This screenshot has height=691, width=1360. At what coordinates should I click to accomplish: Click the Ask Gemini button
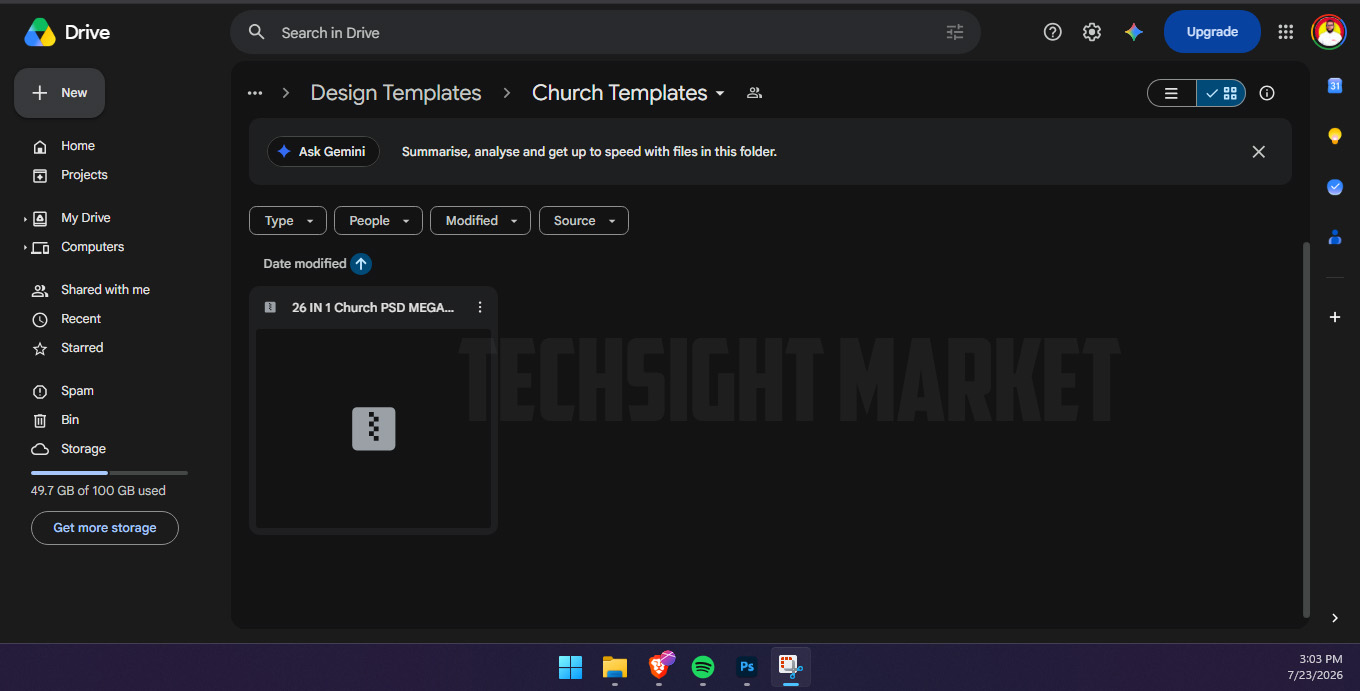[323, 152]
